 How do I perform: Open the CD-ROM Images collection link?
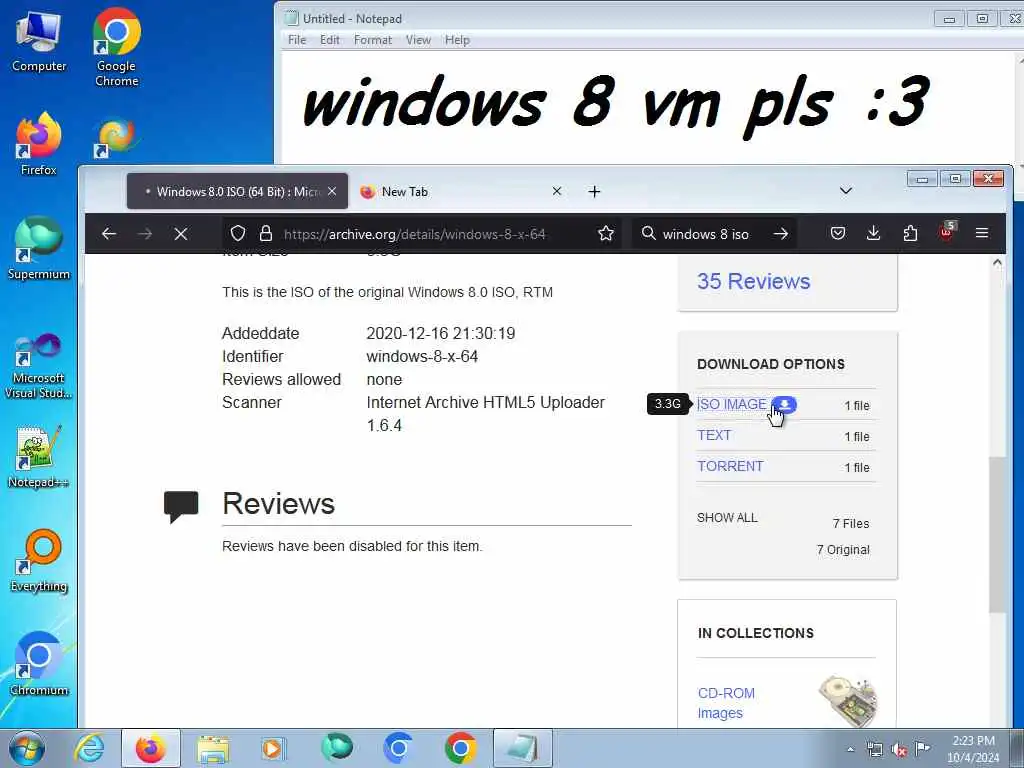pos(726,703)
